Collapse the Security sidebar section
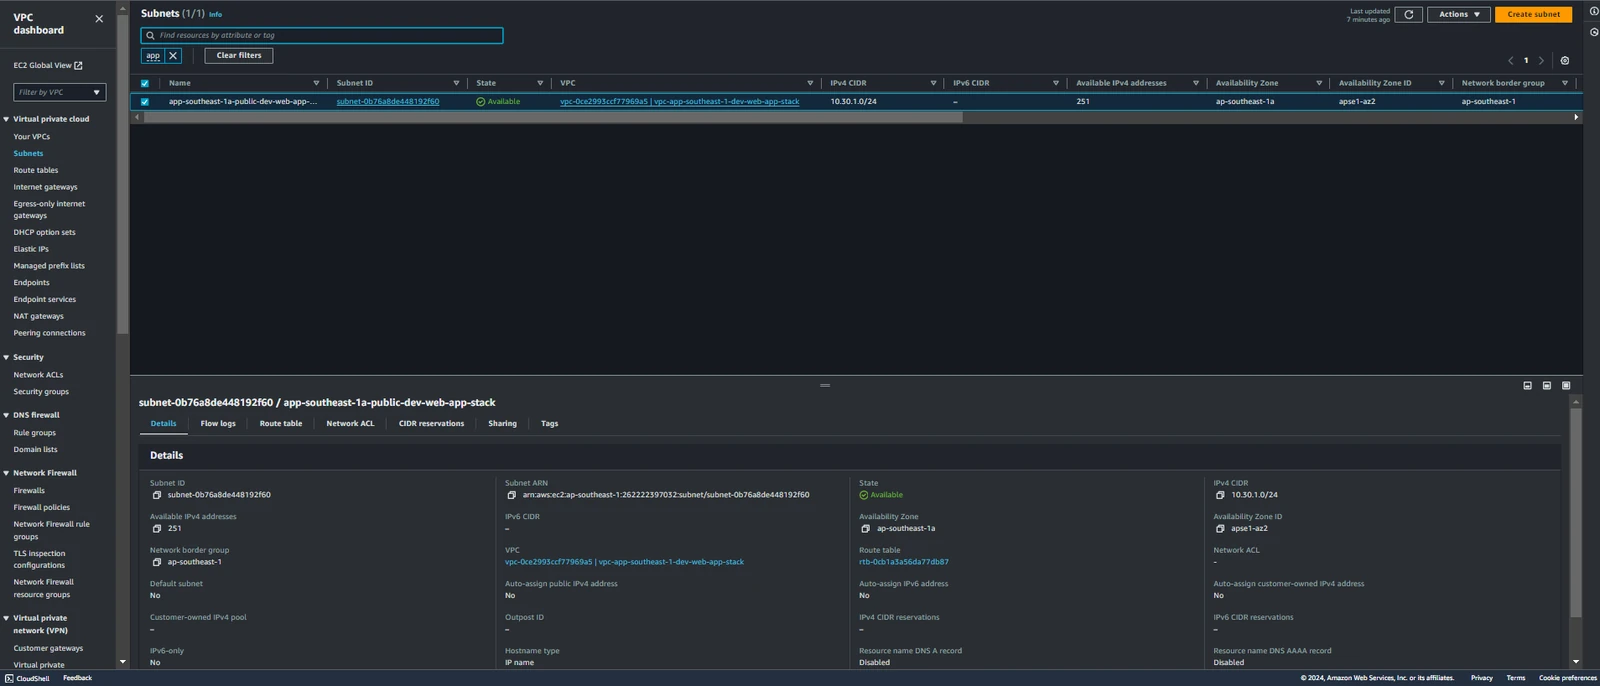This screenshot has height=686, width=1600. click(6, 357)
